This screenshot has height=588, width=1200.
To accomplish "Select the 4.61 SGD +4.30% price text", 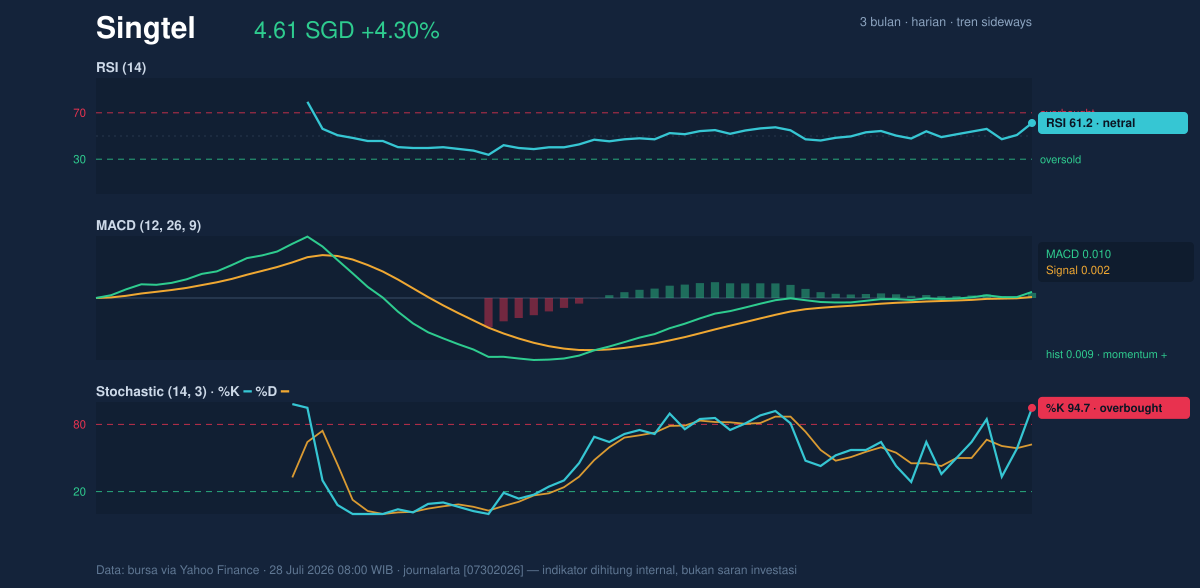I will point(347,31).
